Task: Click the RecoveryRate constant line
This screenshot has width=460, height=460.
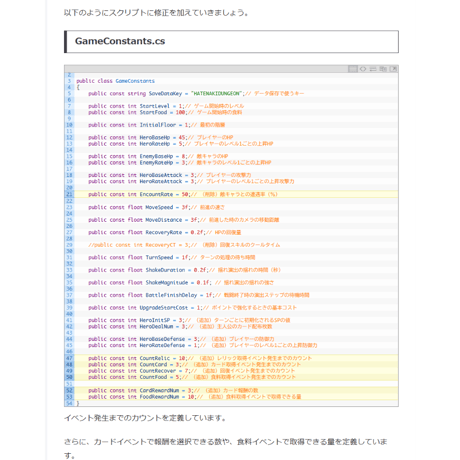Action: (x=165, y=232)
